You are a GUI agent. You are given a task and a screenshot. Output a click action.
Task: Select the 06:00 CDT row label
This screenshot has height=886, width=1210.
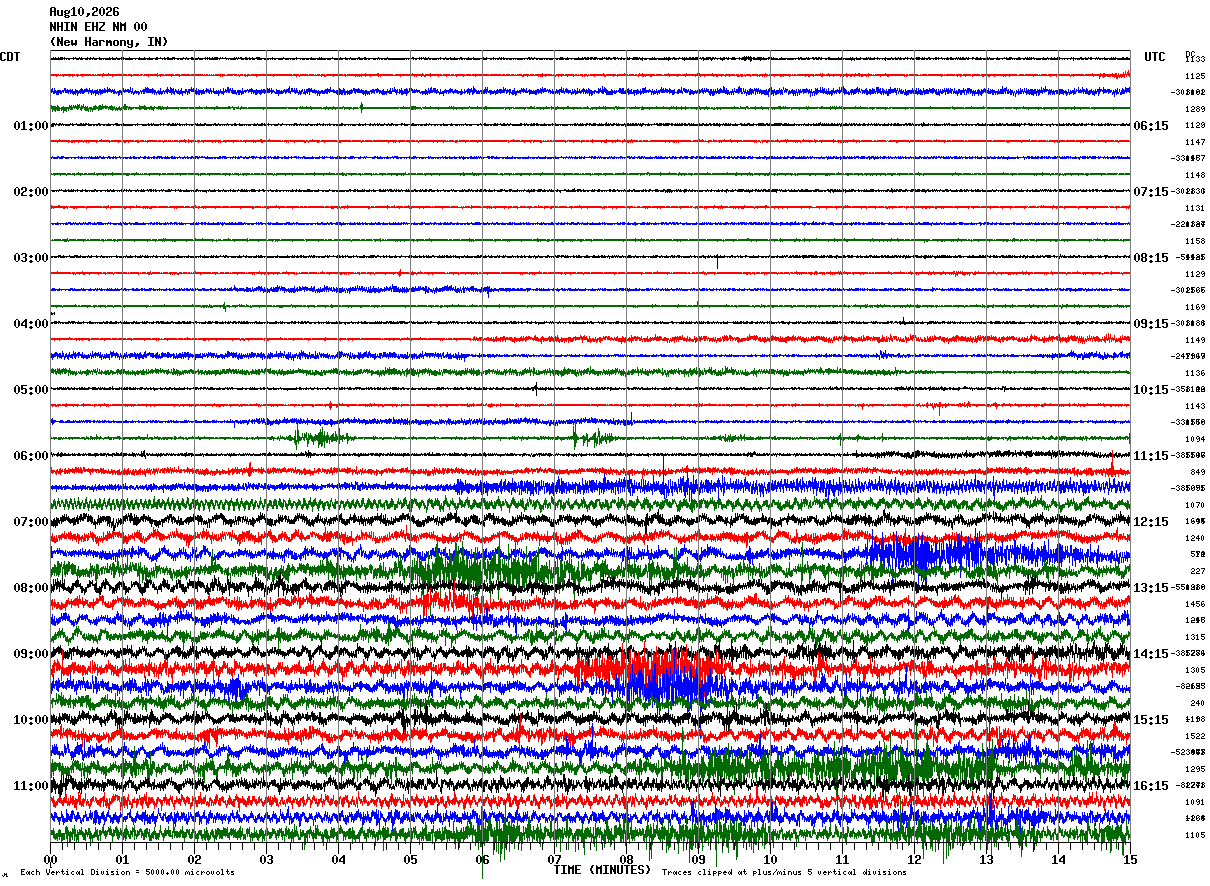[31, 456]
